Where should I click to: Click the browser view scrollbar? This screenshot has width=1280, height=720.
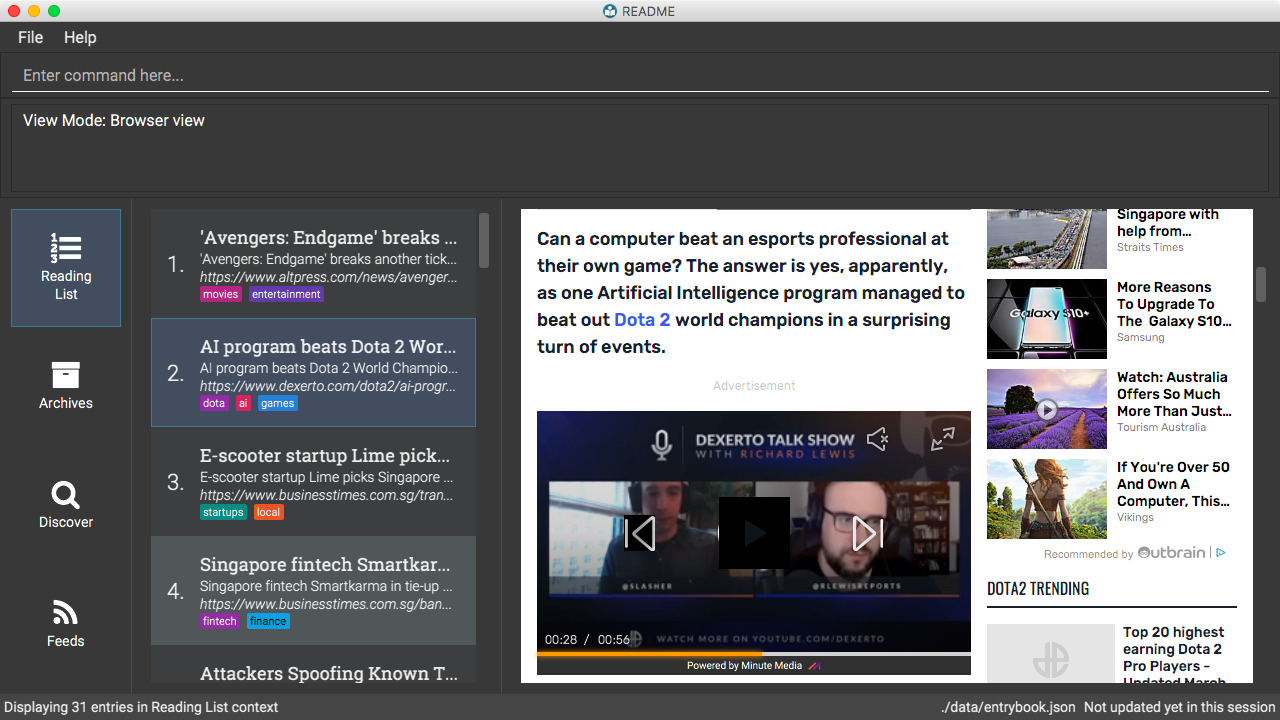click(x=1261, y=283)
